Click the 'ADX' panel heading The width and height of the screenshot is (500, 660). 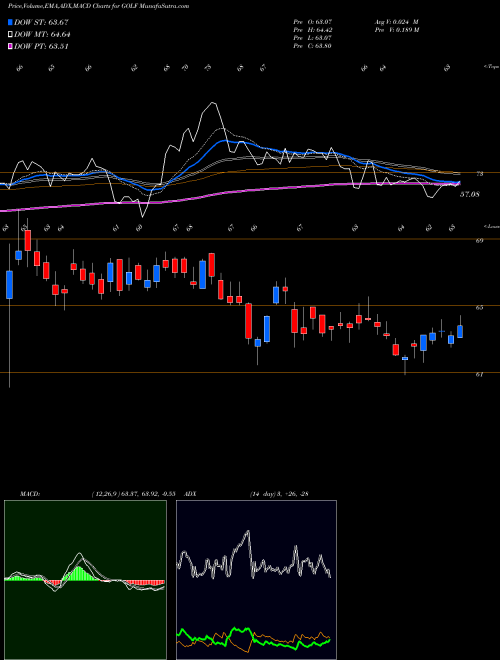[191, 494]
